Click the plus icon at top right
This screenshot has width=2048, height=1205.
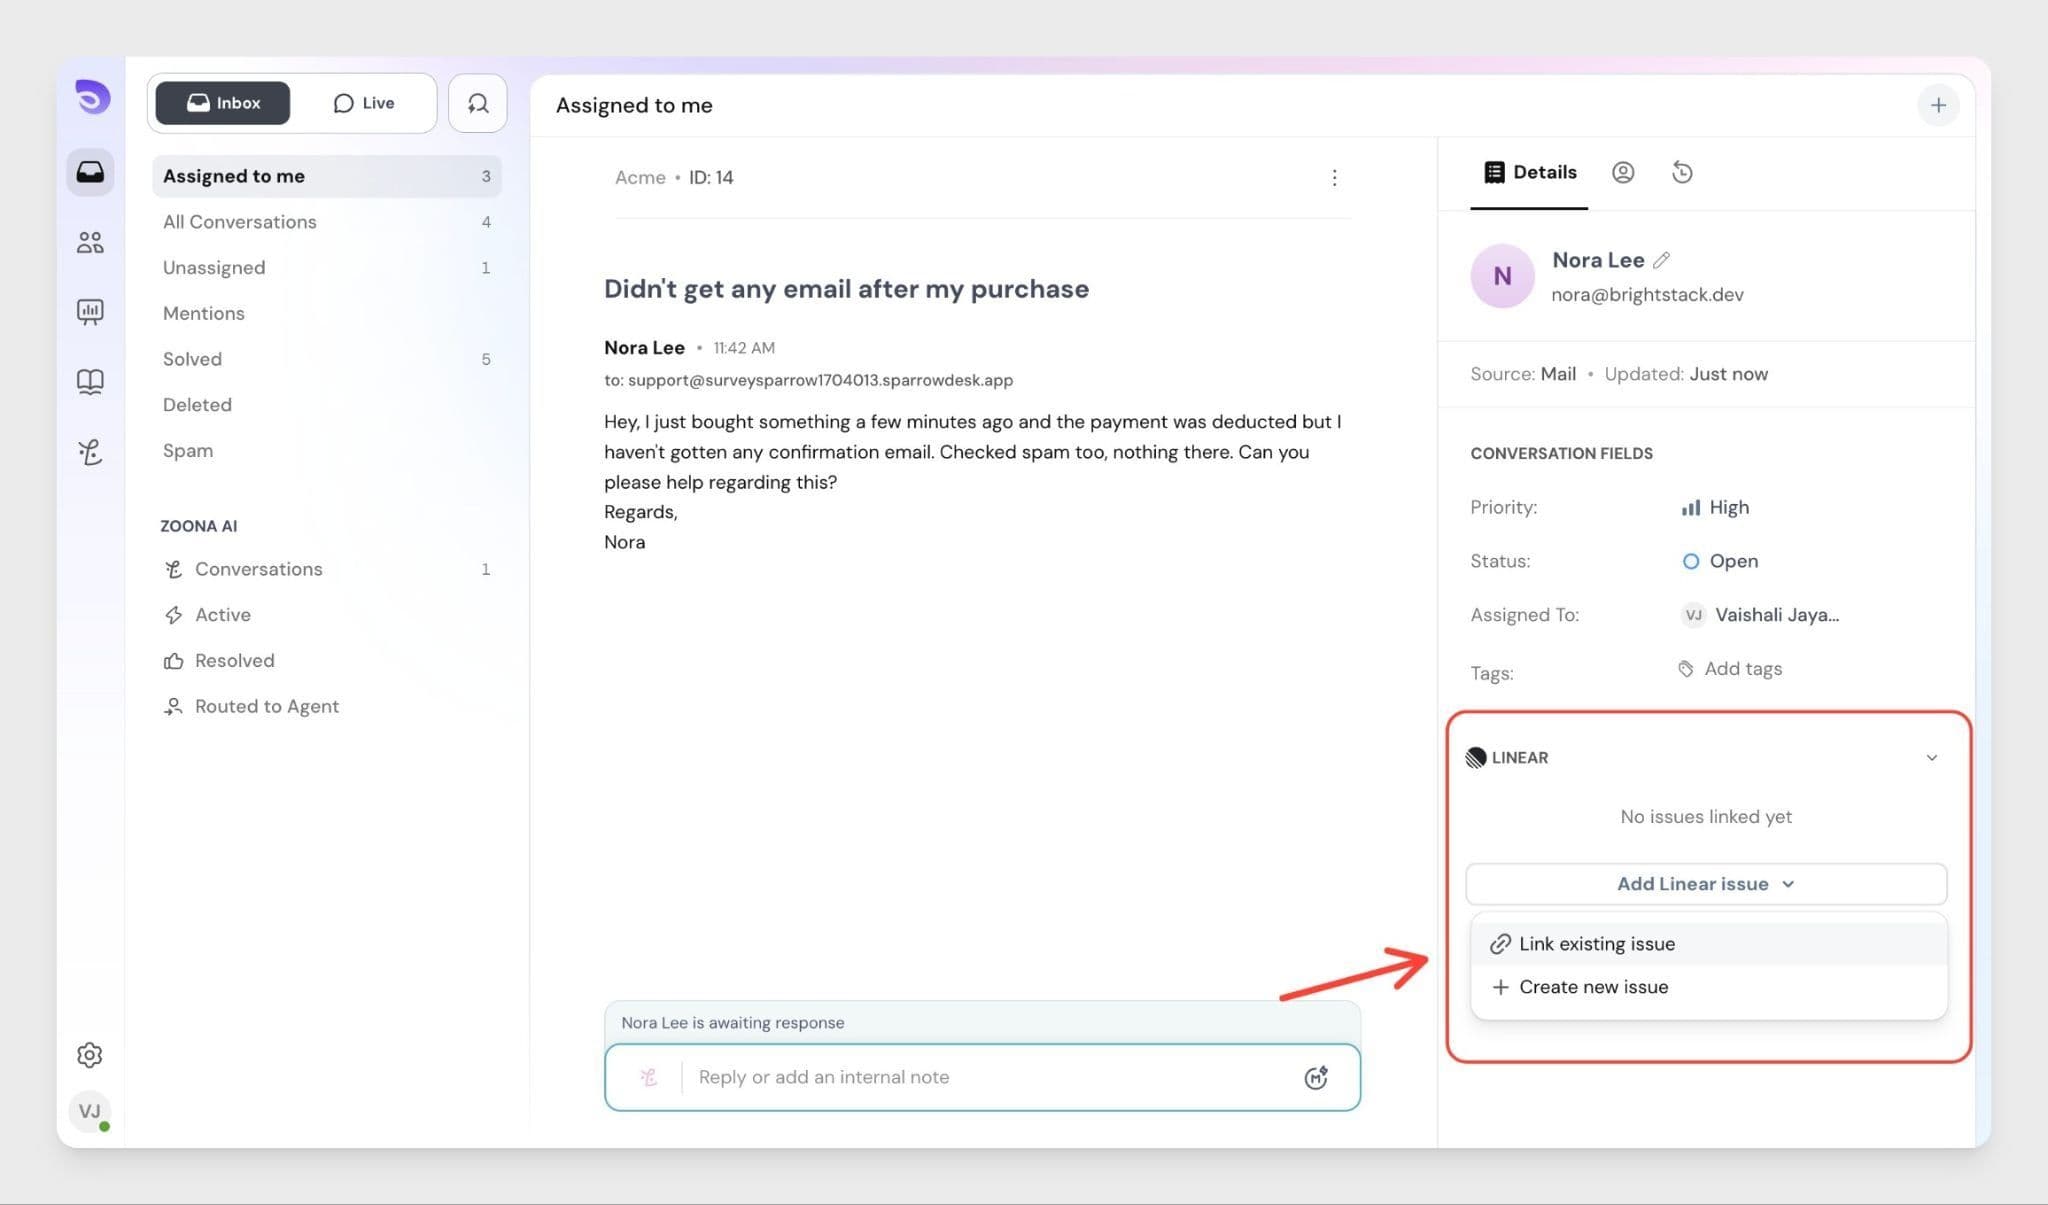1938,105
